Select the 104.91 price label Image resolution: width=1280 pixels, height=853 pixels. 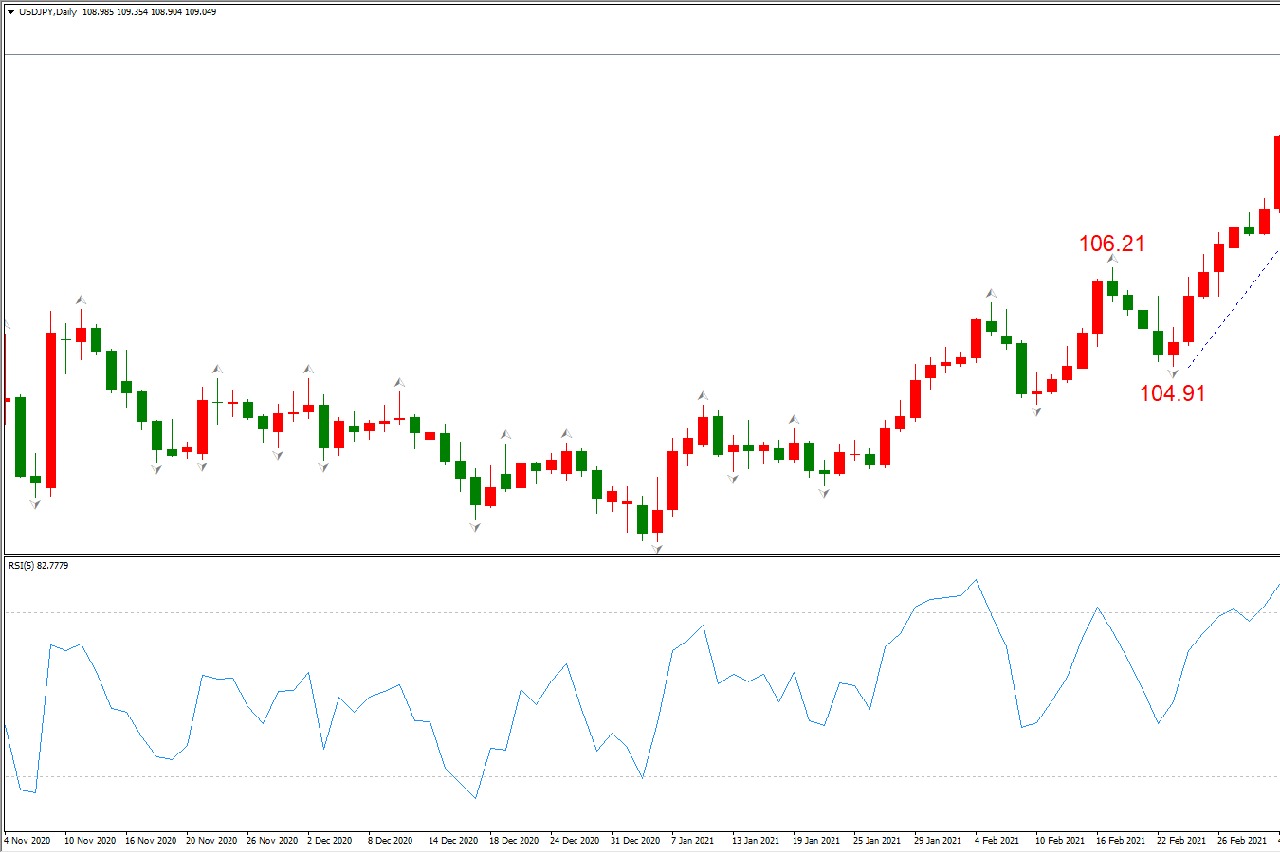pos(1172,393)
